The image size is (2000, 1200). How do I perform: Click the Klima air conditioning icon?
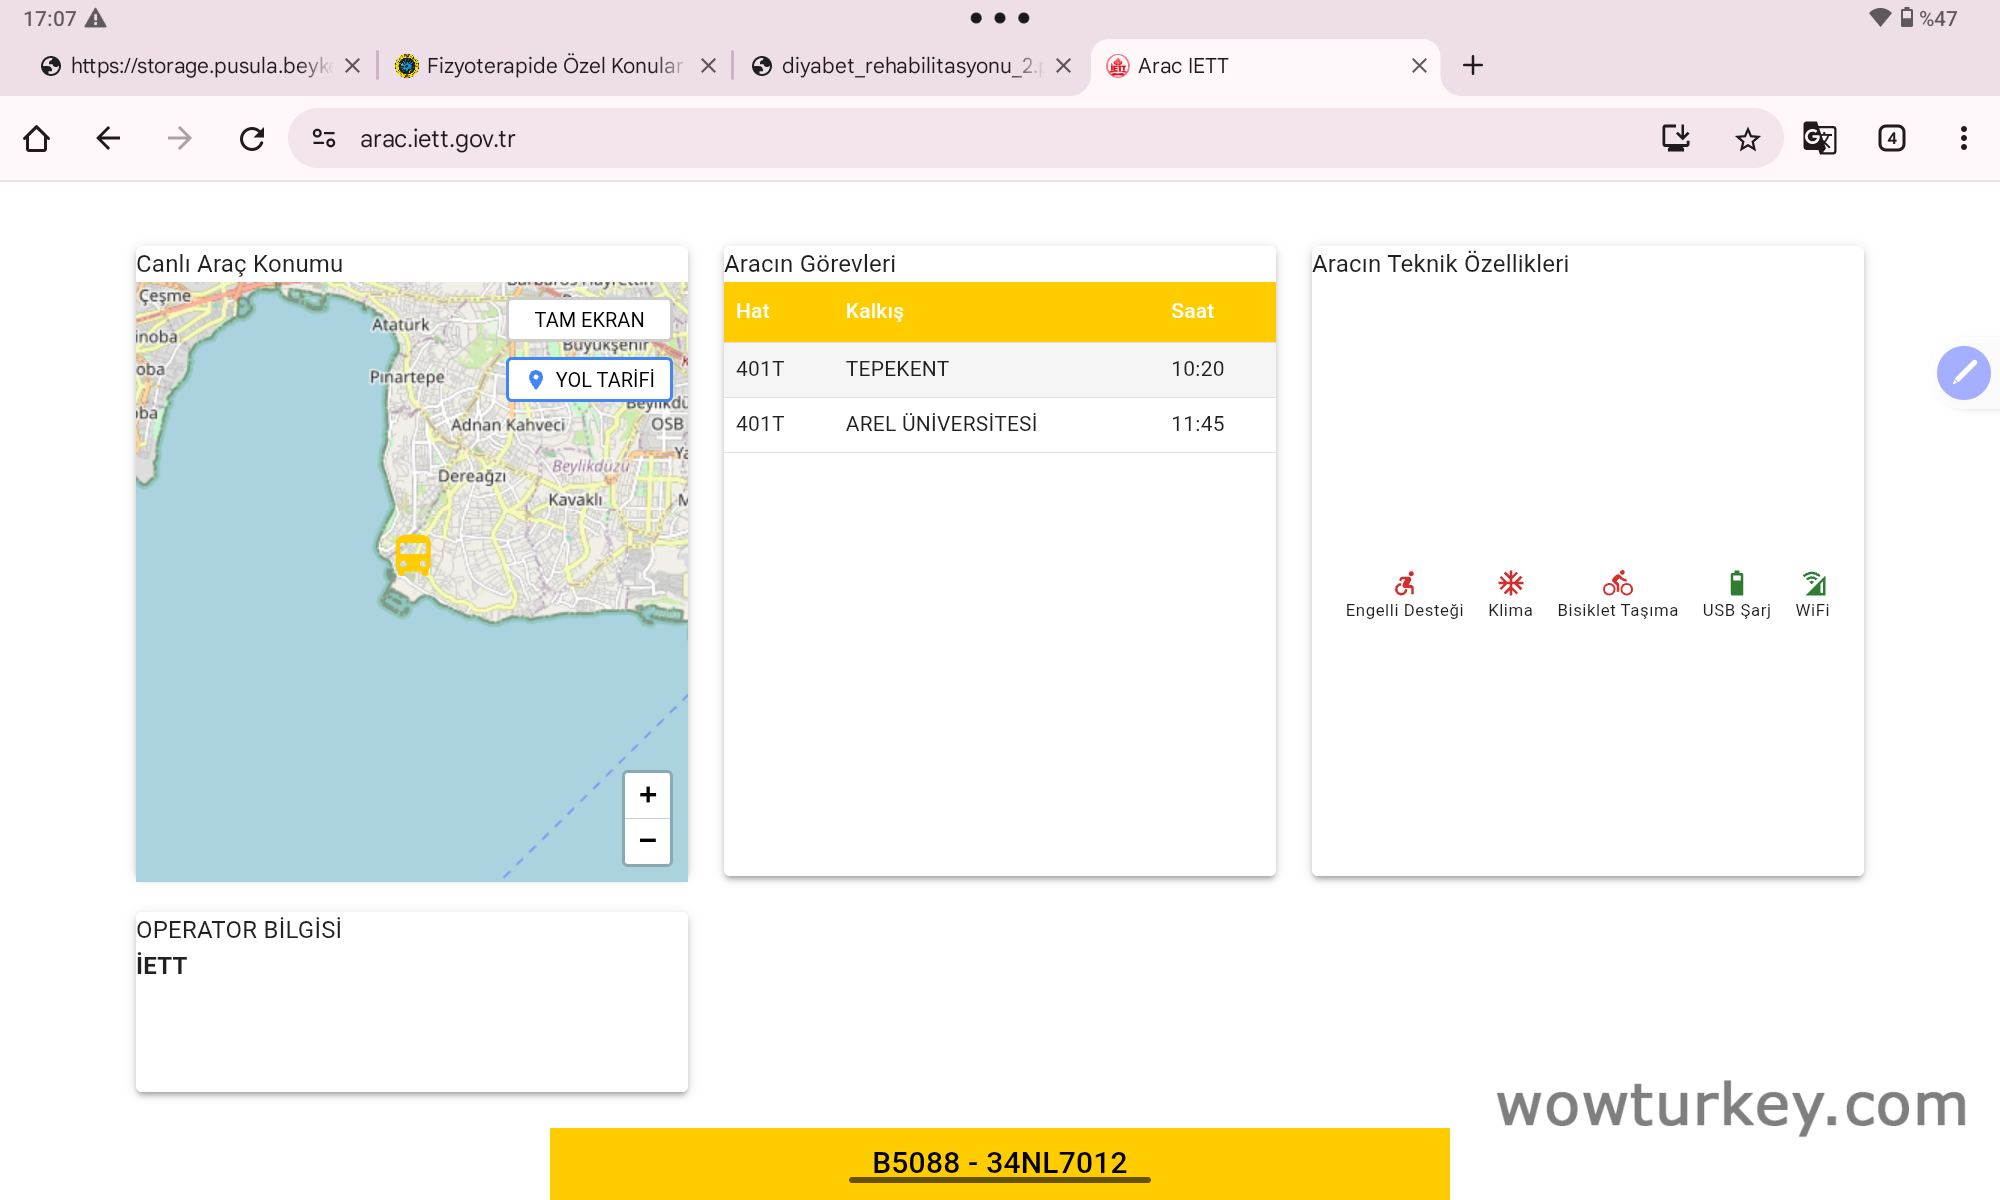point(1510,585)
